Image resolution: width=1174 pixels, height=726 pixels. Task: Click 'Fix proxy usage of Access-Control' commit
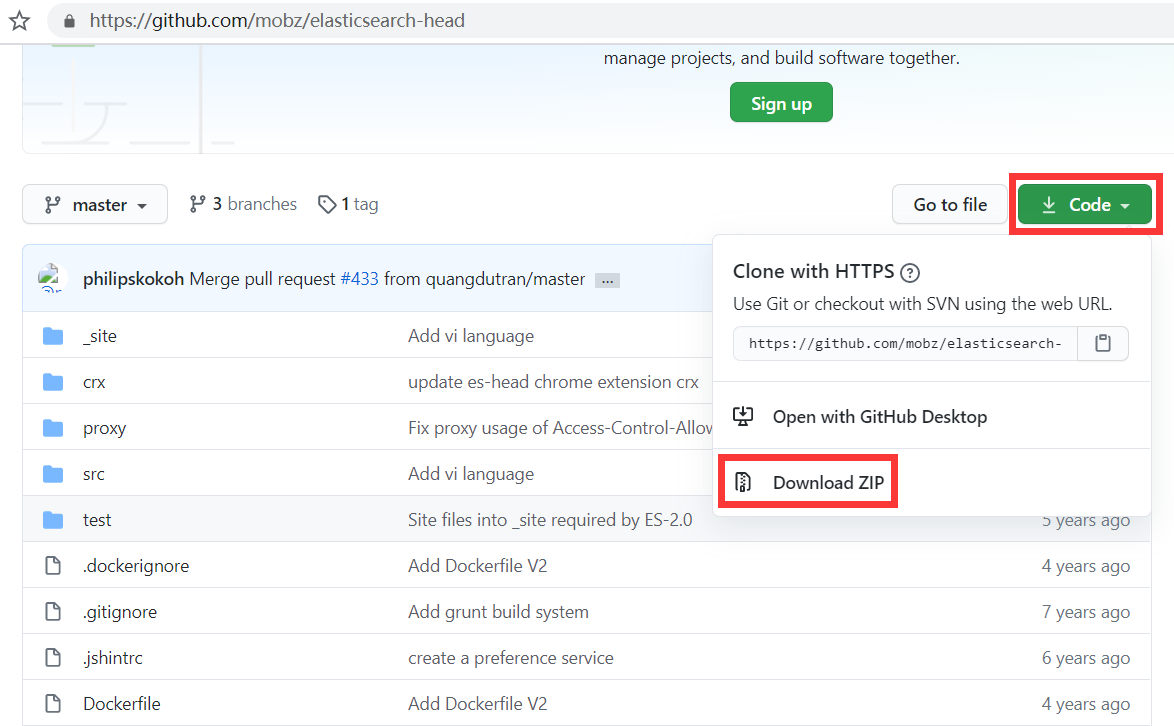click(x=560, y=428)
